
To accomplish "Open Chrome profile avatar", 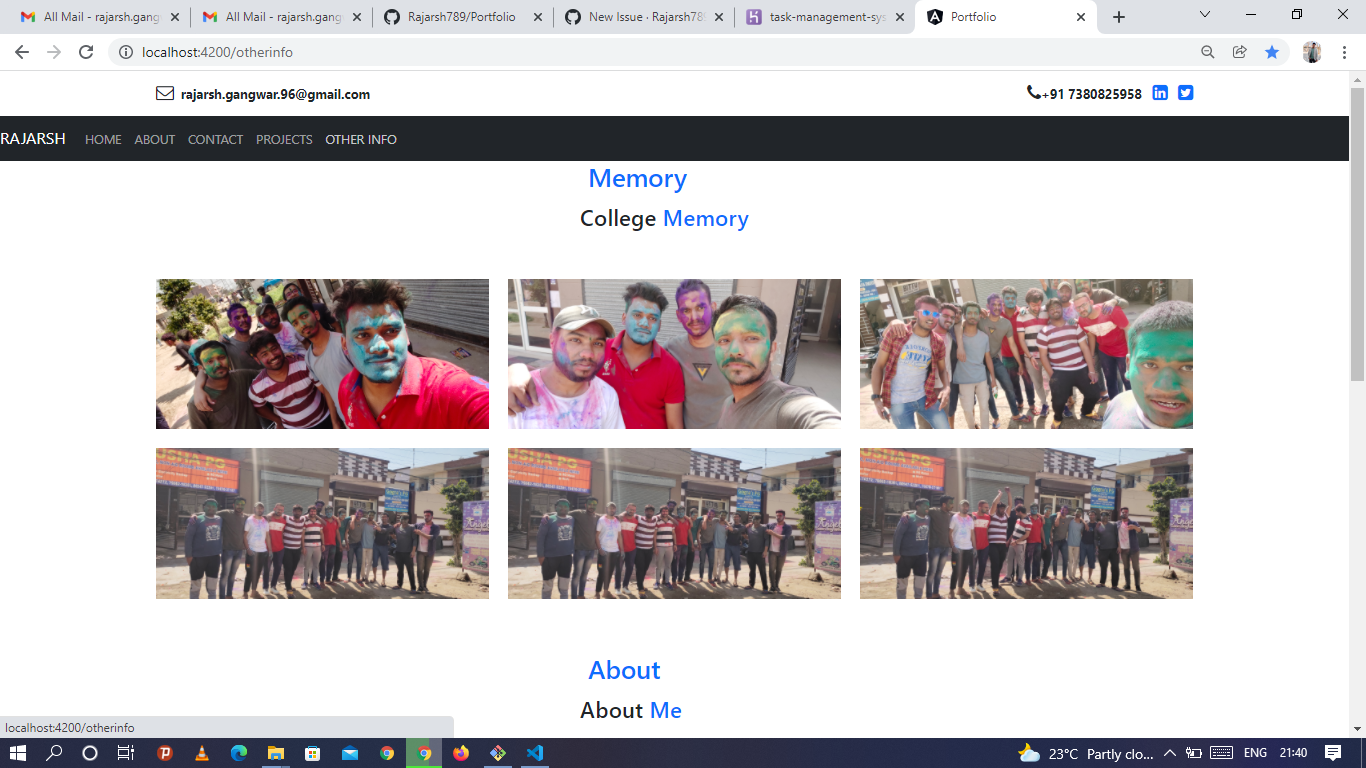I will 1312,52.
